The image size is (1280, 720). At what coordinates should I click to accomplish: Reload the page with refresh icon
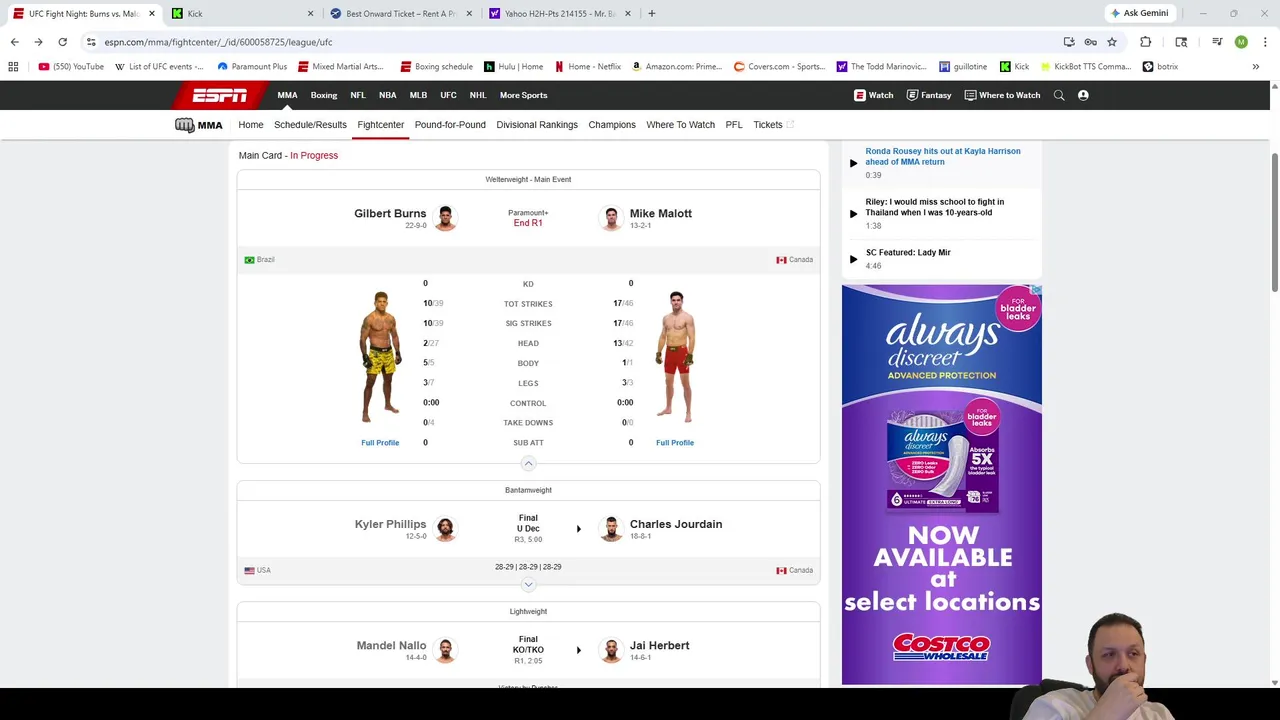(62, 42)
